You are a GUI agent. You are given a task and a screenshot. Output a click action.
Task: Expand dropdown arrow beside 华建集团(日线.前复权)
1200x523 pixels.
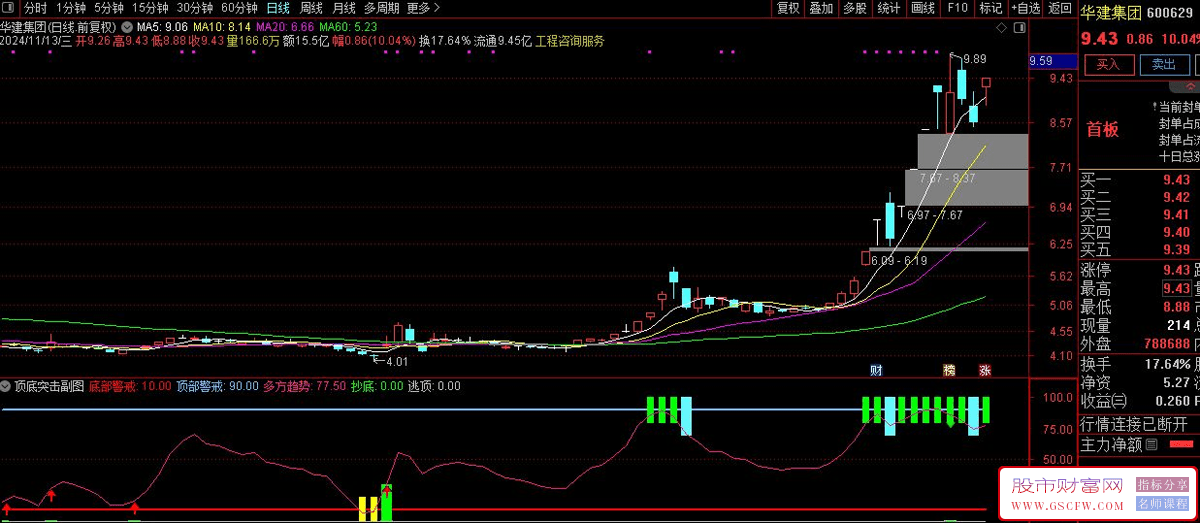click(126, 26)
